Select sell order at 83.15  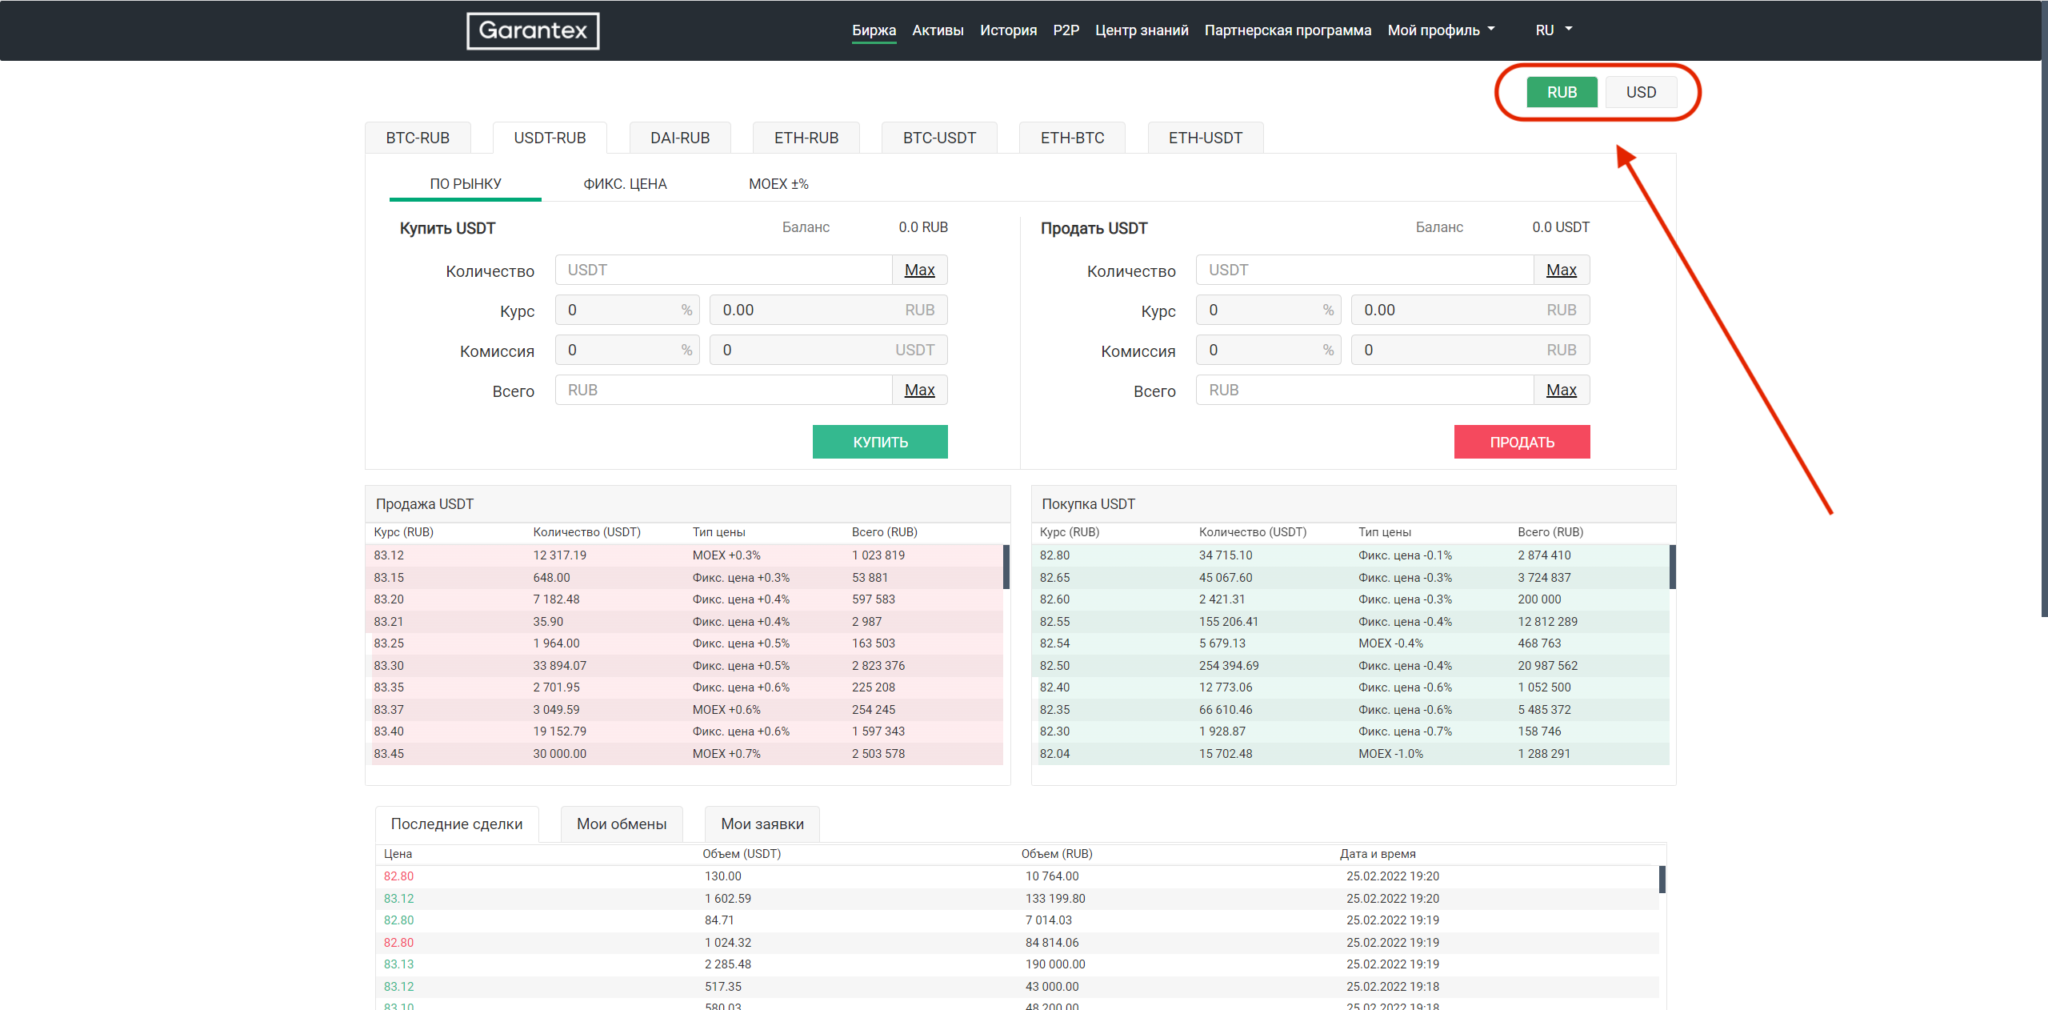click(685, 577)
